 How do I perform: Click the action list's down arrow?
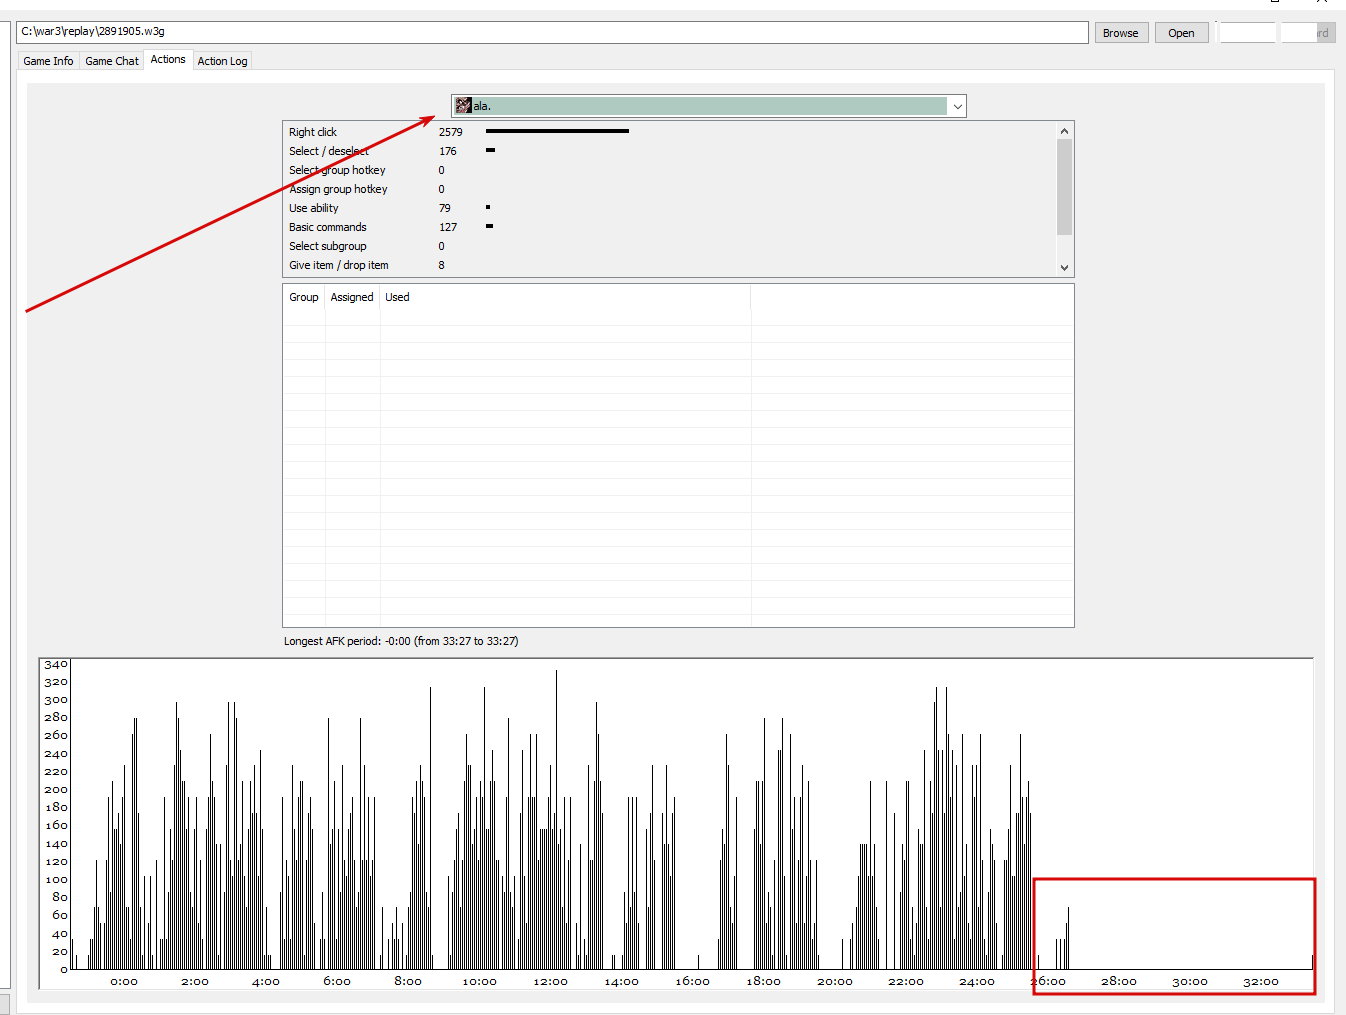[1064, 267]
